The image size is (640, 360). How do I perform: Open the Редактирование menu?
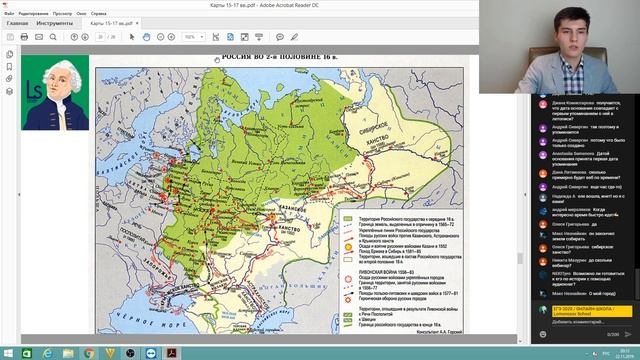pos(33,13)
